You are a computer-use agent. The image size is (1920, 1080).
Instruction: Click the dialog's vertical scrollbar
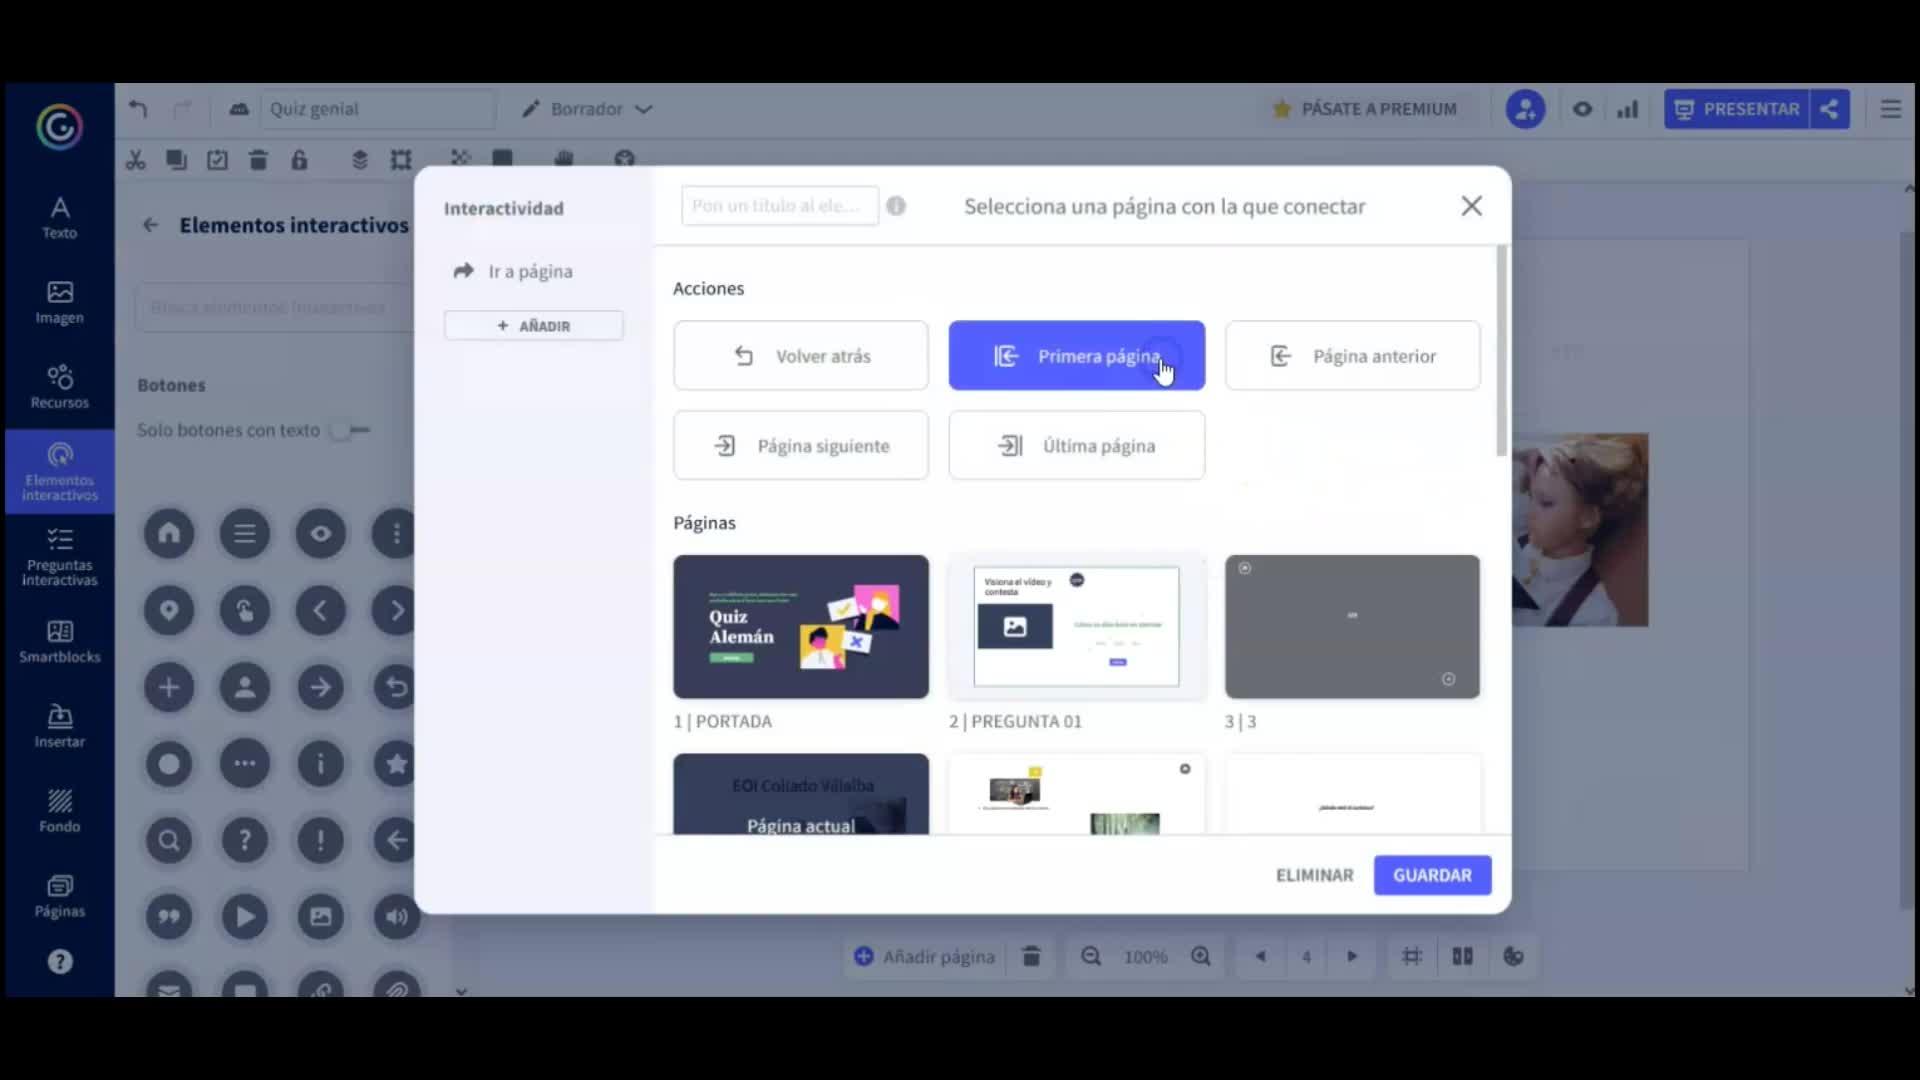click(x=1501, y=350)
